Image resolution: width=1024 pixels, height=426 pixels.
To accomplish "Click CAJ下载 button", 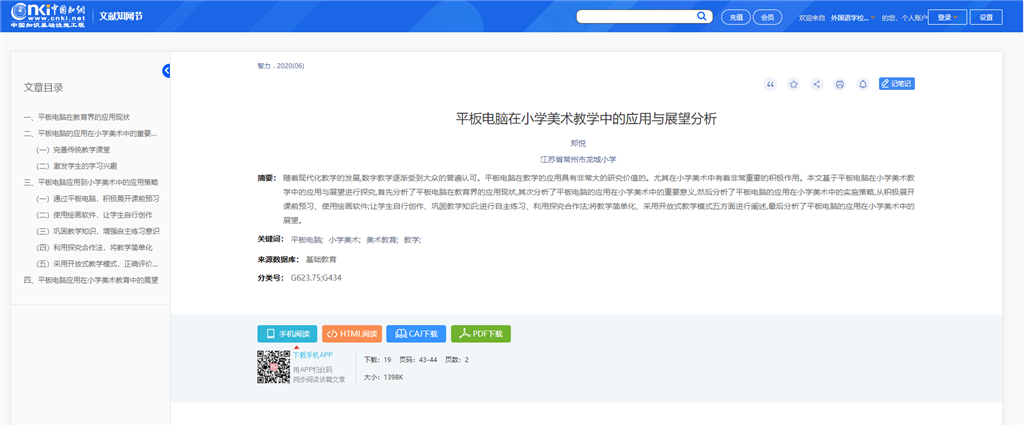I will tap(416, 334).
